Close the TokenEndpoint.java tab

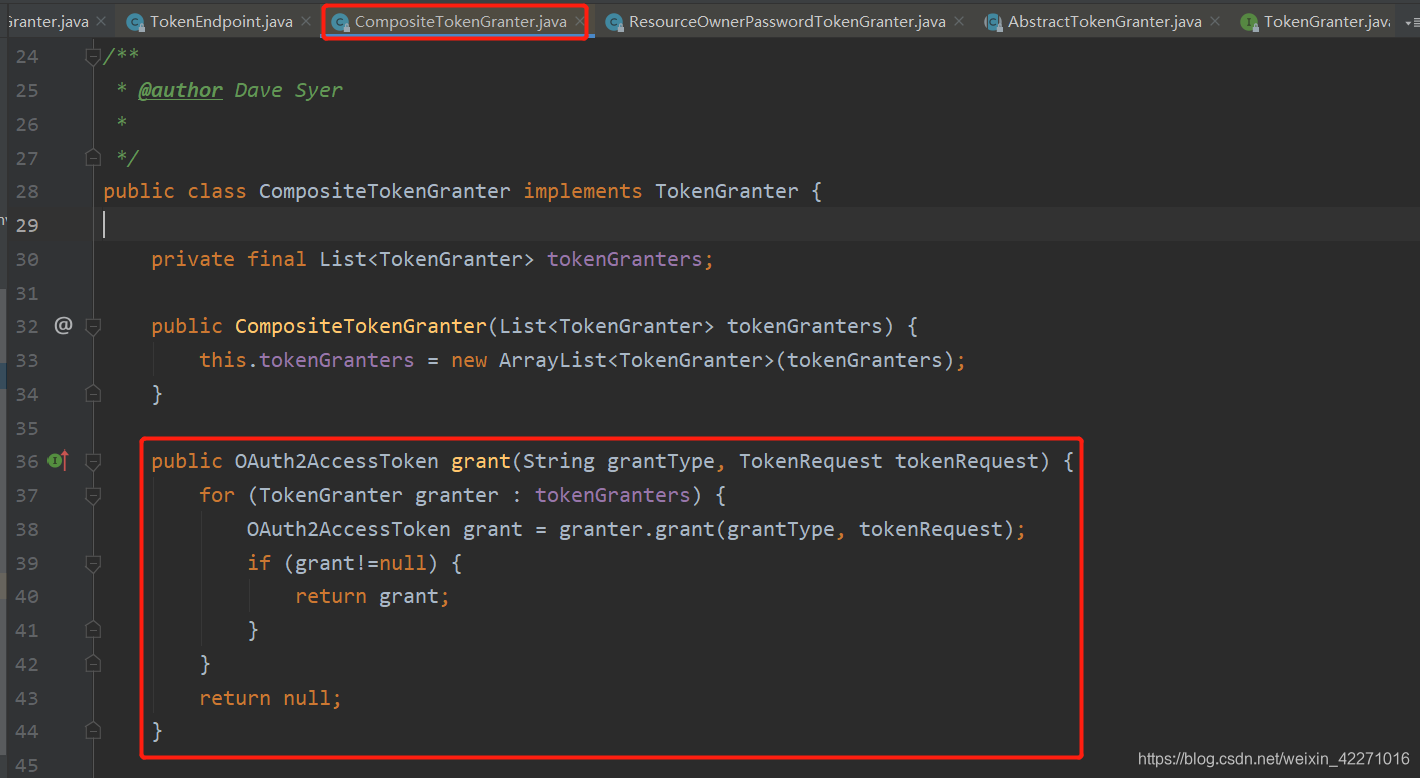click(305, 21)
